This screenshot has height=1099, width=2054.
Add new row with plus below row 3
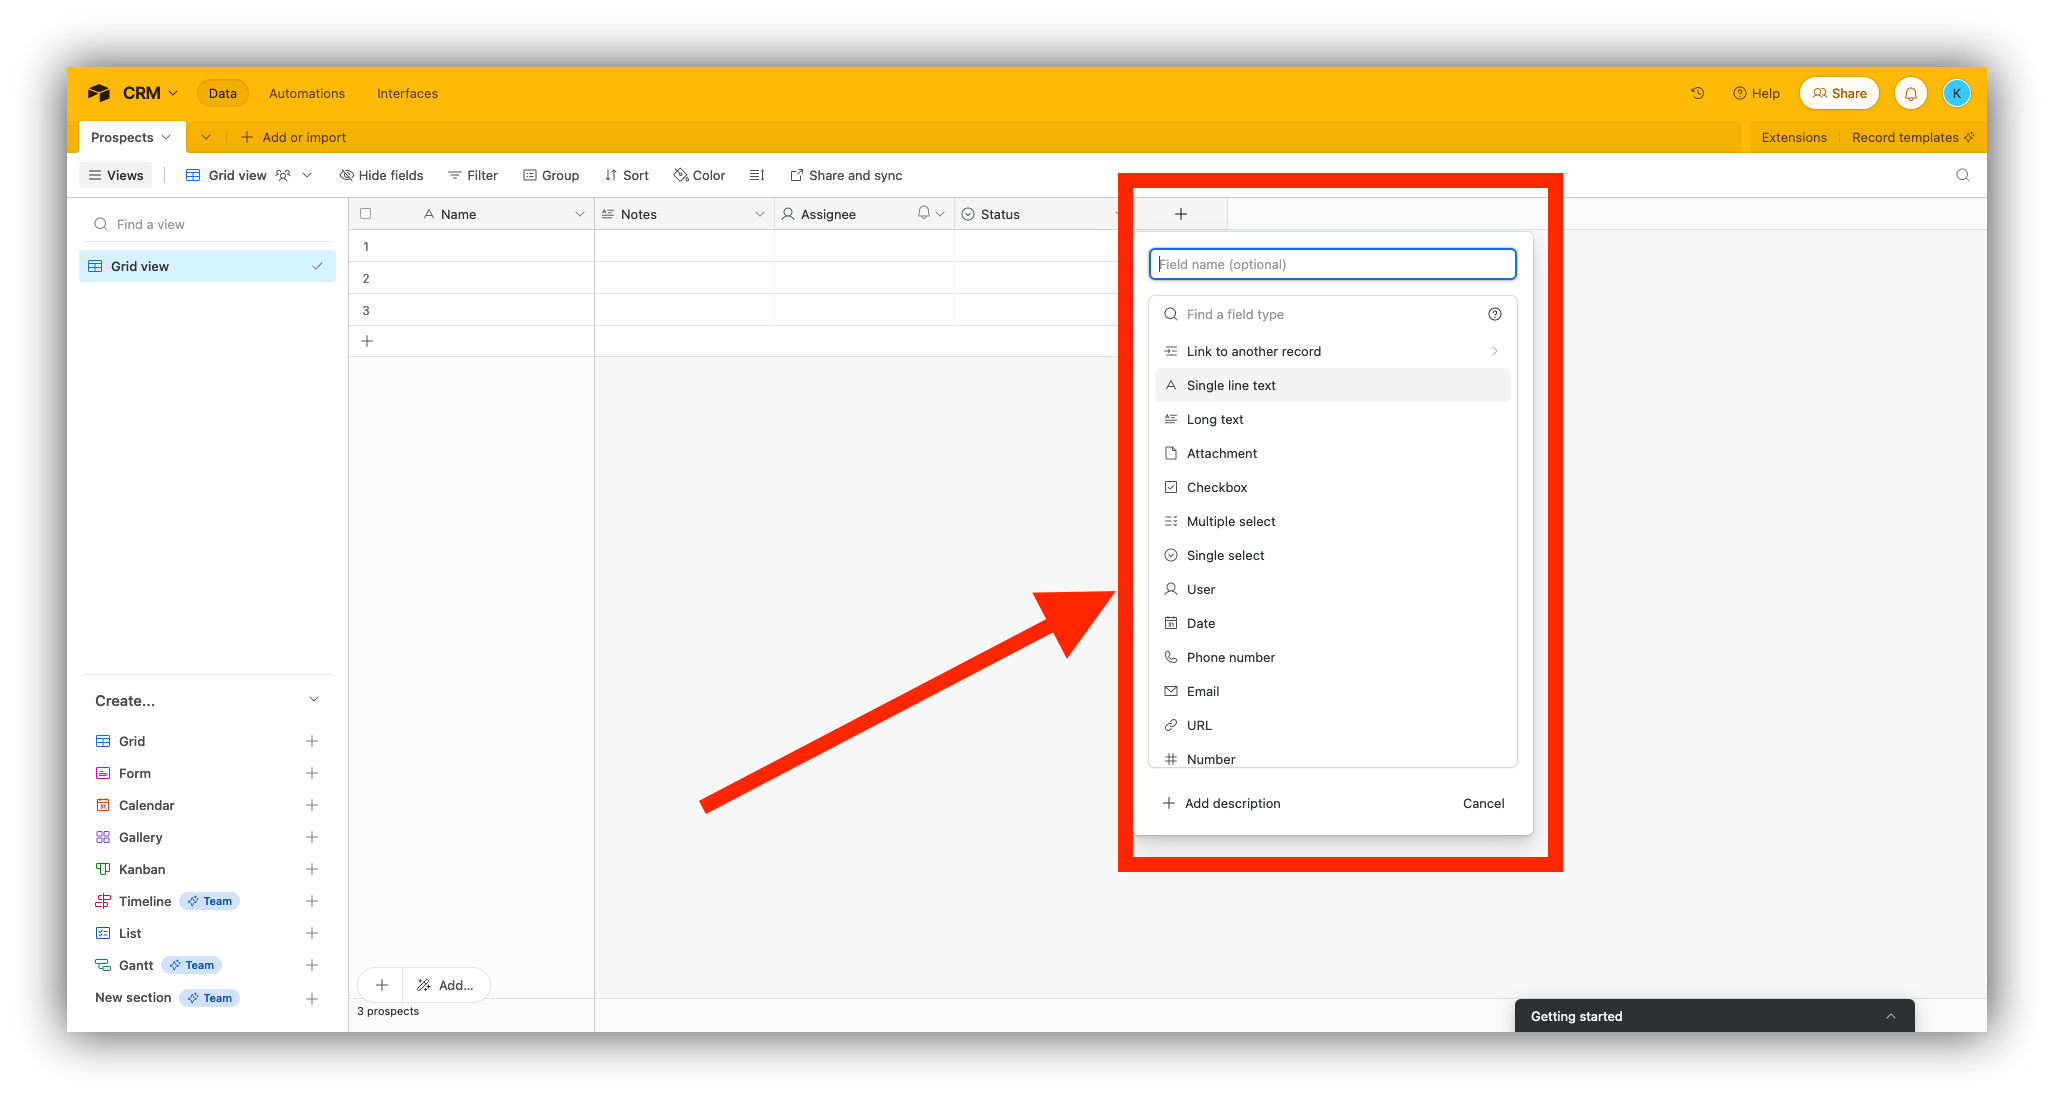tap(367, 341)
